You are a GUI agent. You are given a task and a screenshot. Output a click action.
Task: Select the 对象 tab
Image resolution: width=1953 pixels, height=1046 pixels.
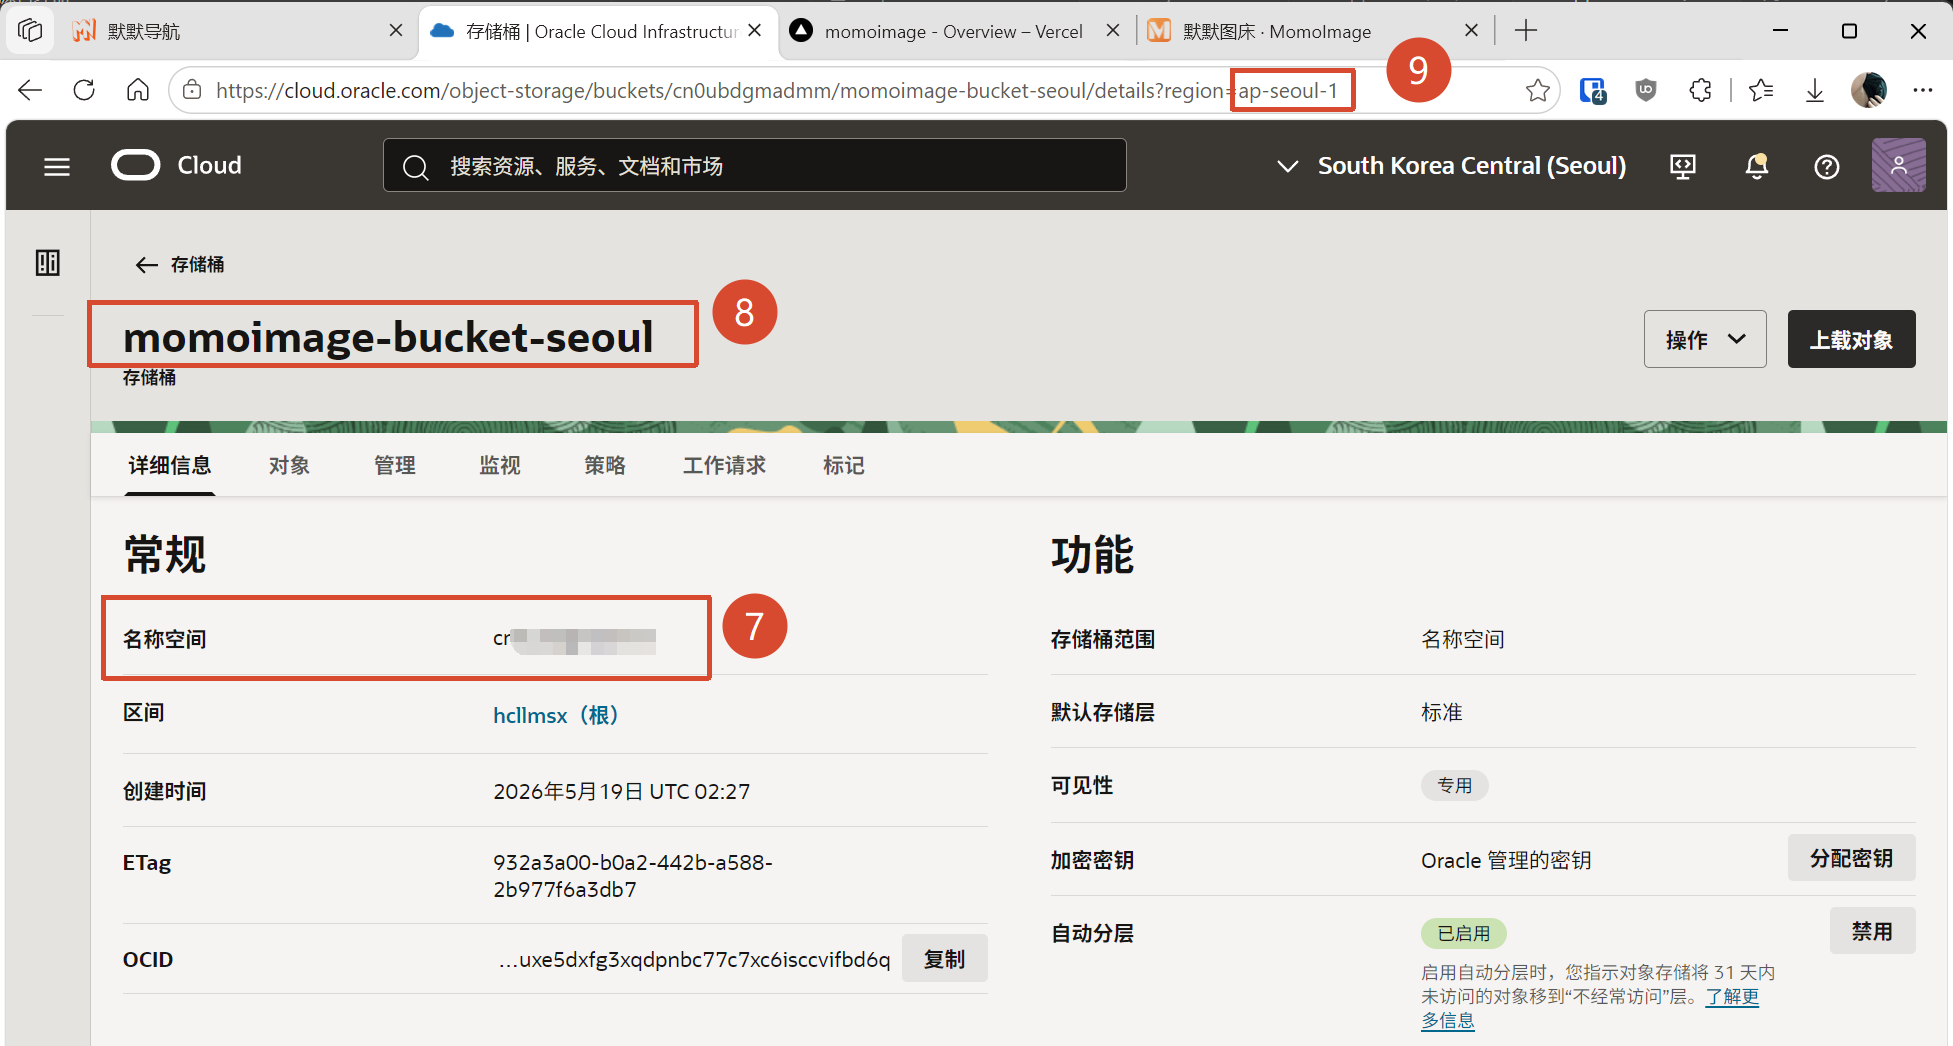(289, 466)
